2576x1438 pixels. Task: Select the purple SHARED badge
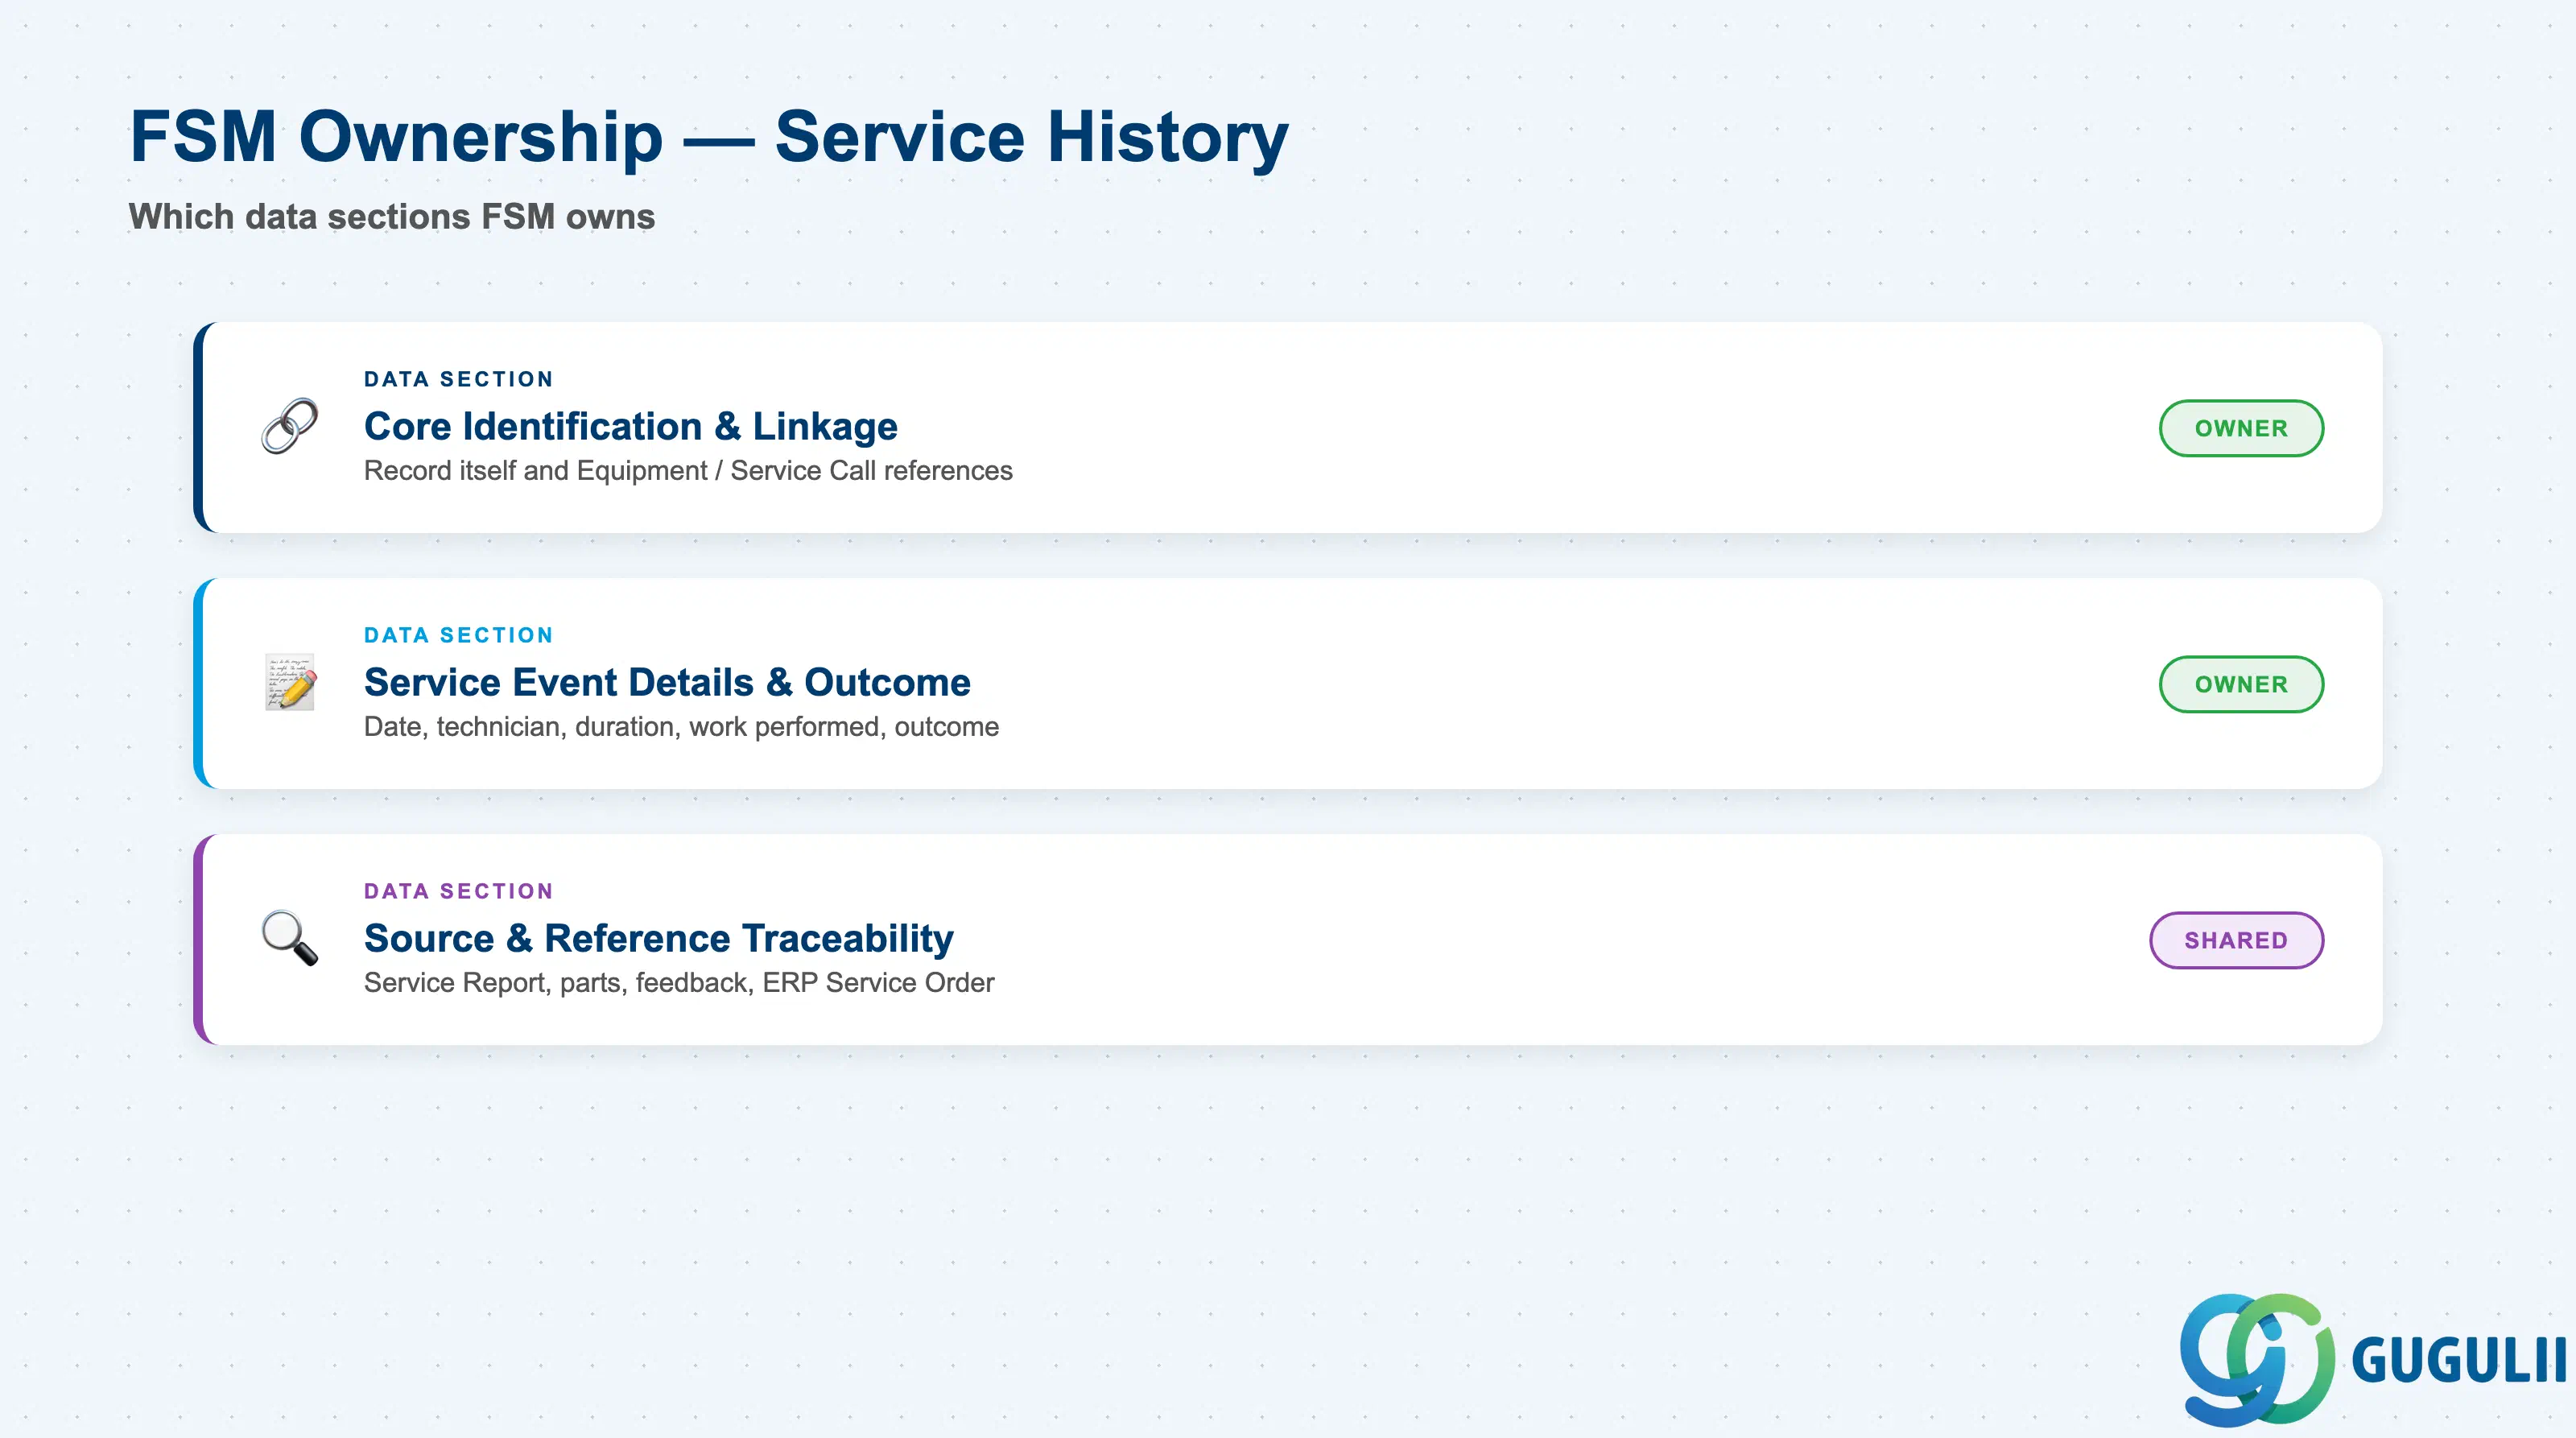point(2236,940)
